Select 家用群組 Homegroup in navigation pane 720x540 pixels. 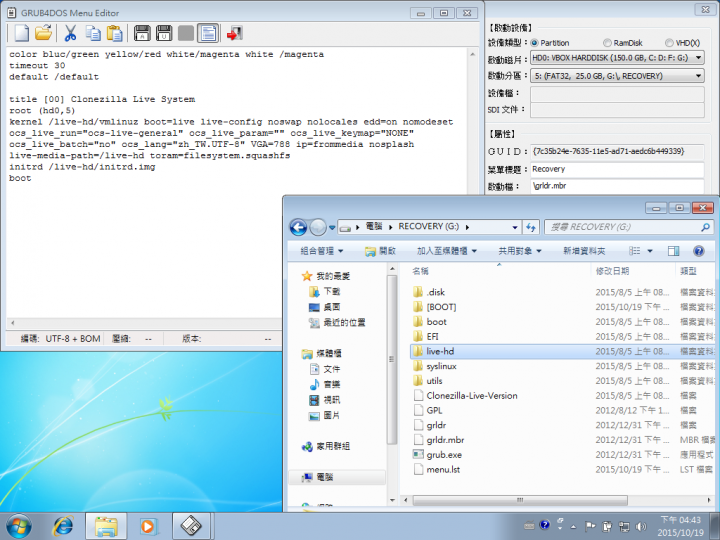coord(326,446)
